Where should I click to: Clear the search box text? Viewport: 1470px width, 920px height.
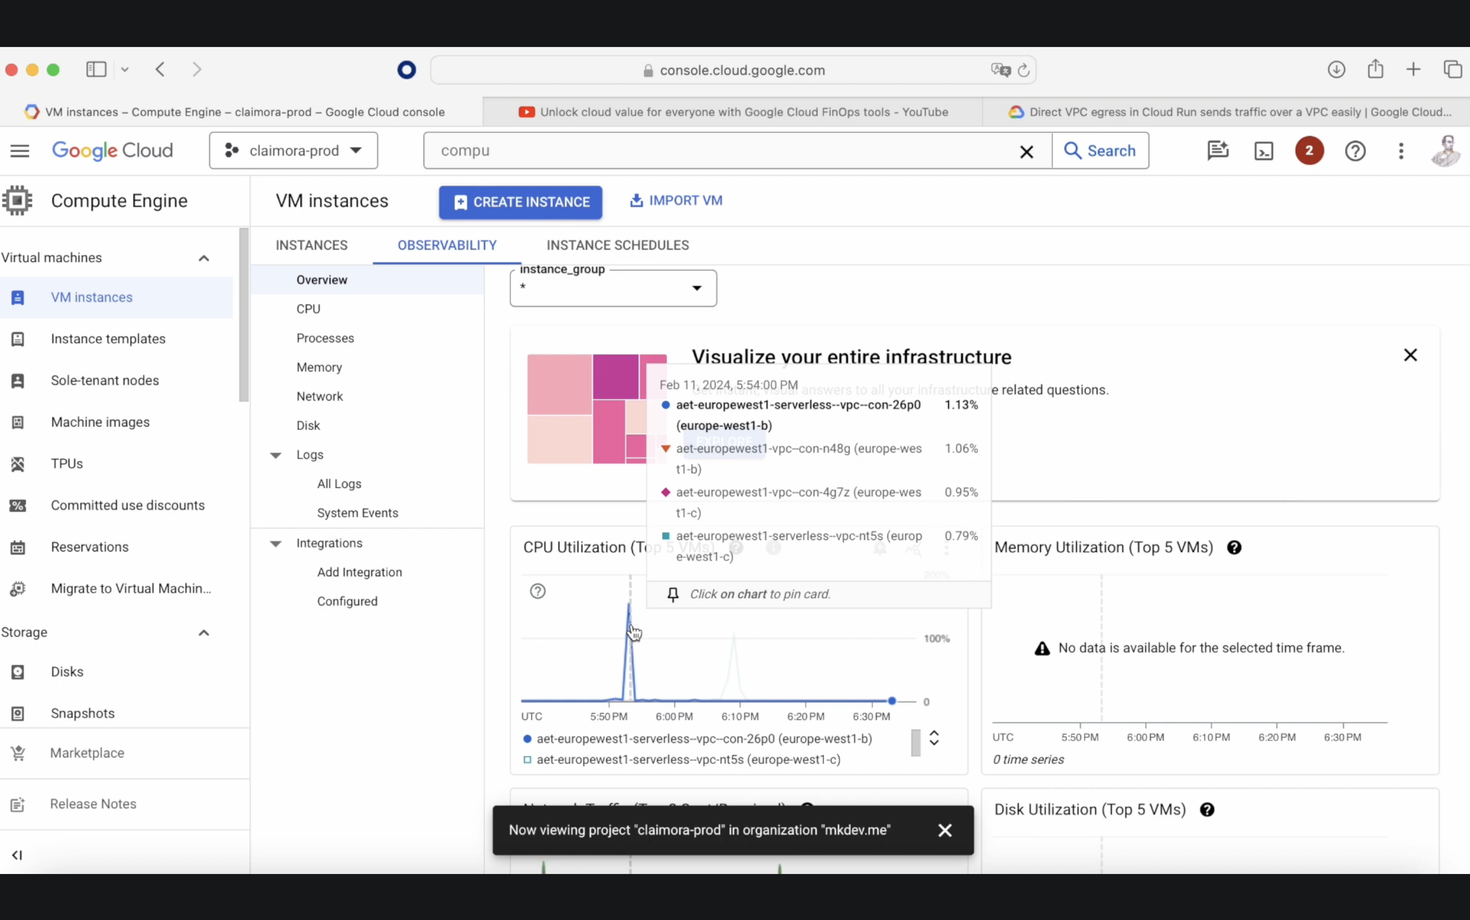[x=1026, y=152]
